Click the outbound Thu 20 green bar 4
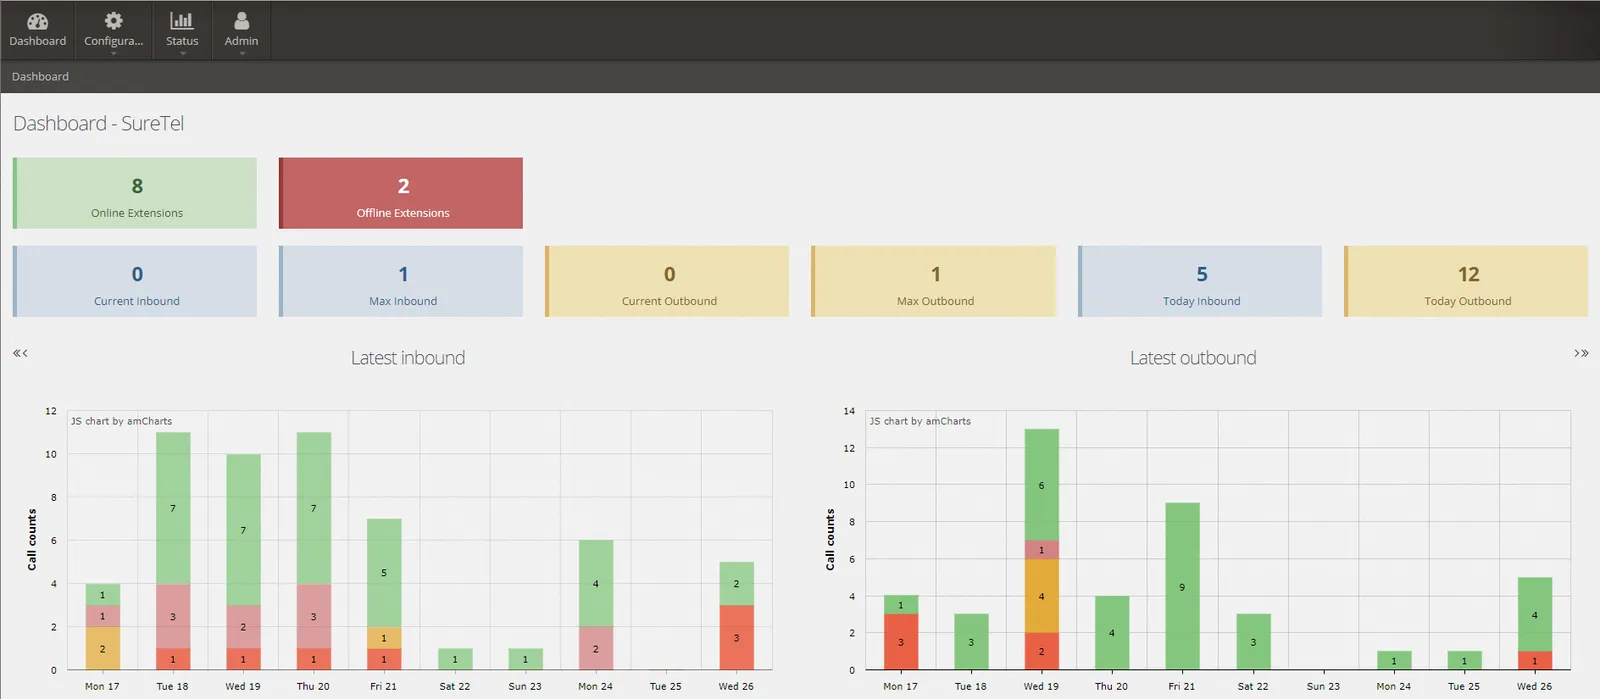 (x=1112, y=633)
